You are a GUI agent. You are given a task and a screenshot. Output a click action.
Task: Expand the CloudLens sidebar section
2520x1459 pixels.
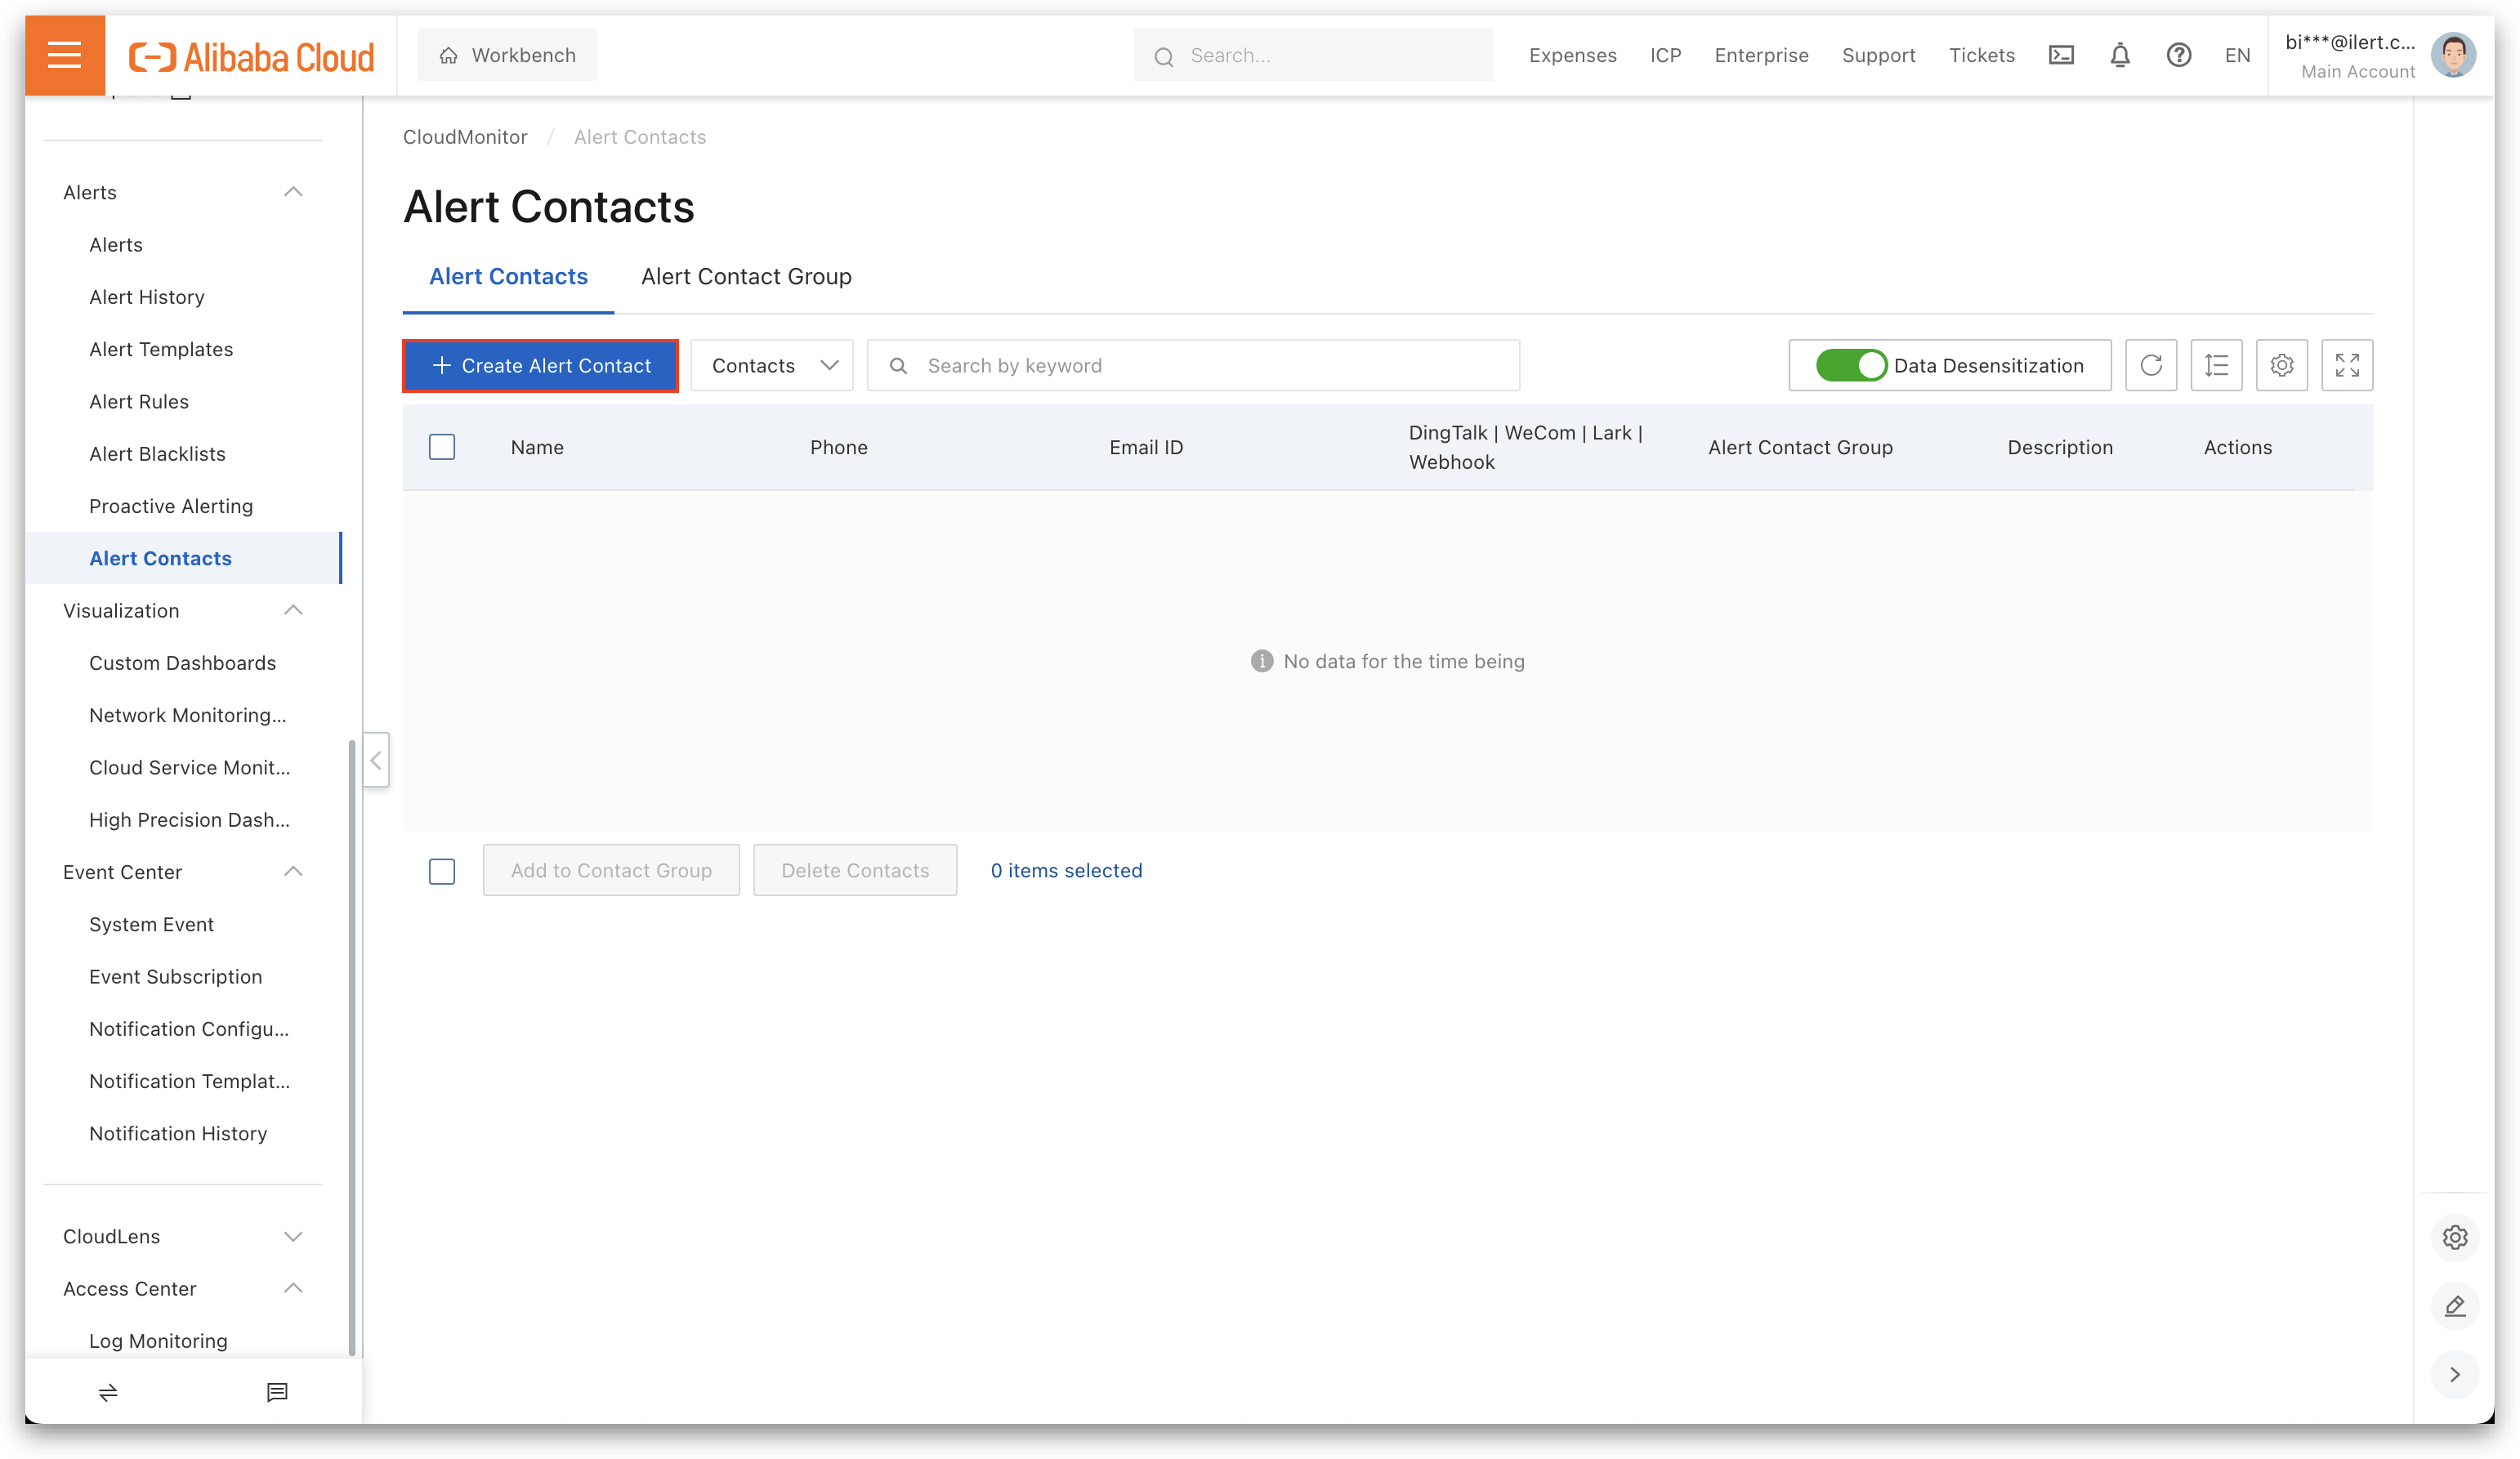pos(293,1236)
